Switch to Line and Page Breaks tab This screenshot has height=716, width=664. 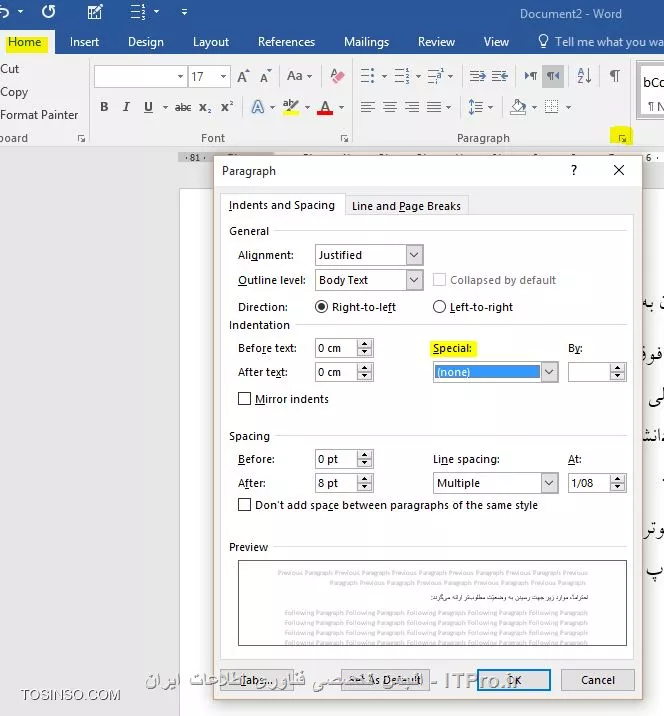pyautogui.click(x=406, y=206)
